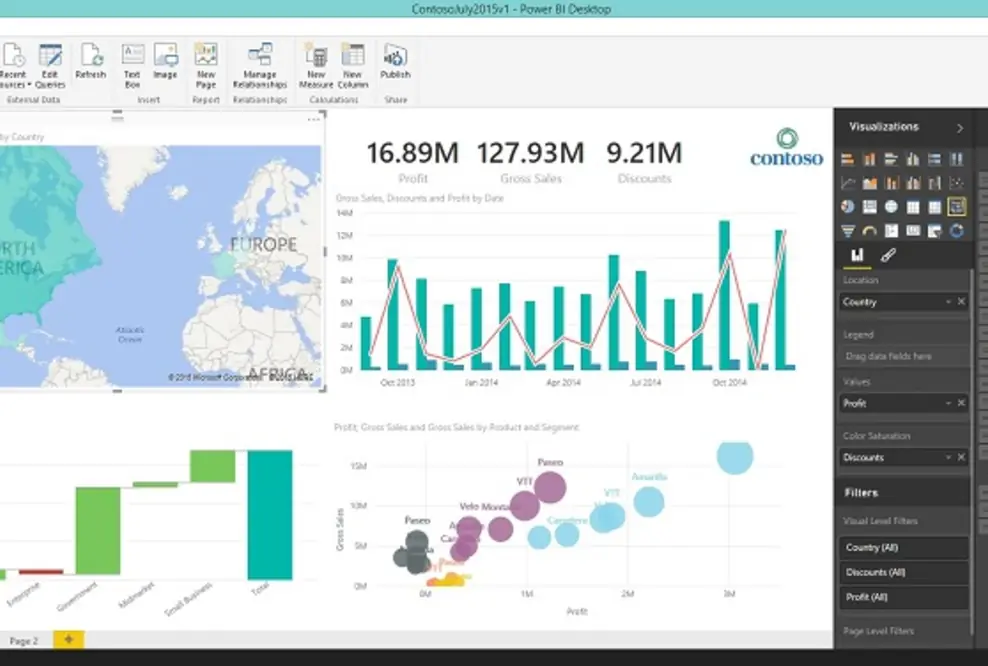The height and width of the screenshot is (666, 988).
Task: Select the treemap visualization
Action: pyautogui.click(x=870, y=207)
